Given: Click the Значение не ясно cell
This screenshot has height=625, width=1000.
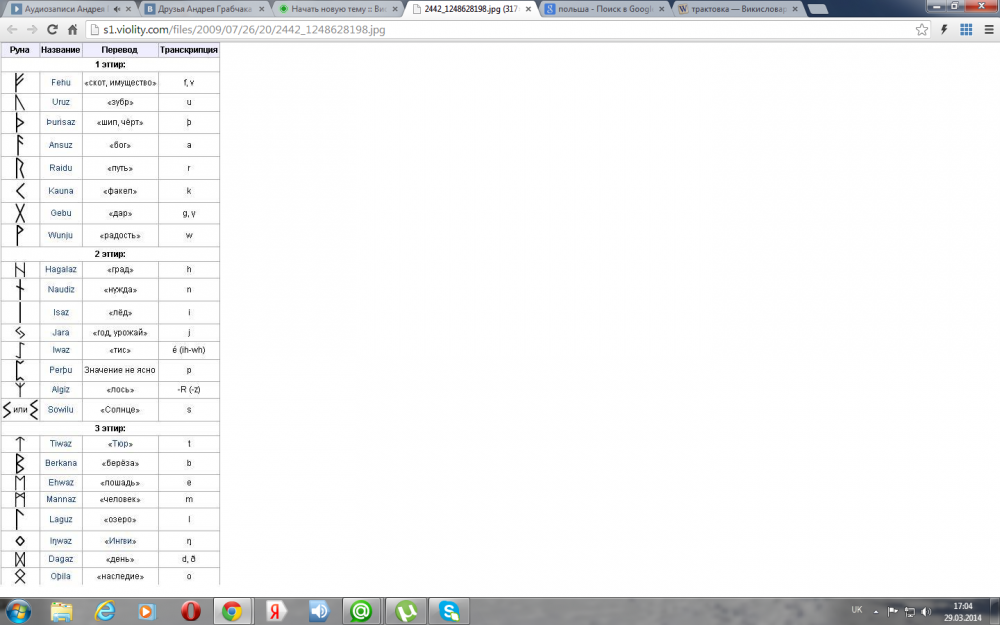Looking at the screenshot, I should click(120, 370).
